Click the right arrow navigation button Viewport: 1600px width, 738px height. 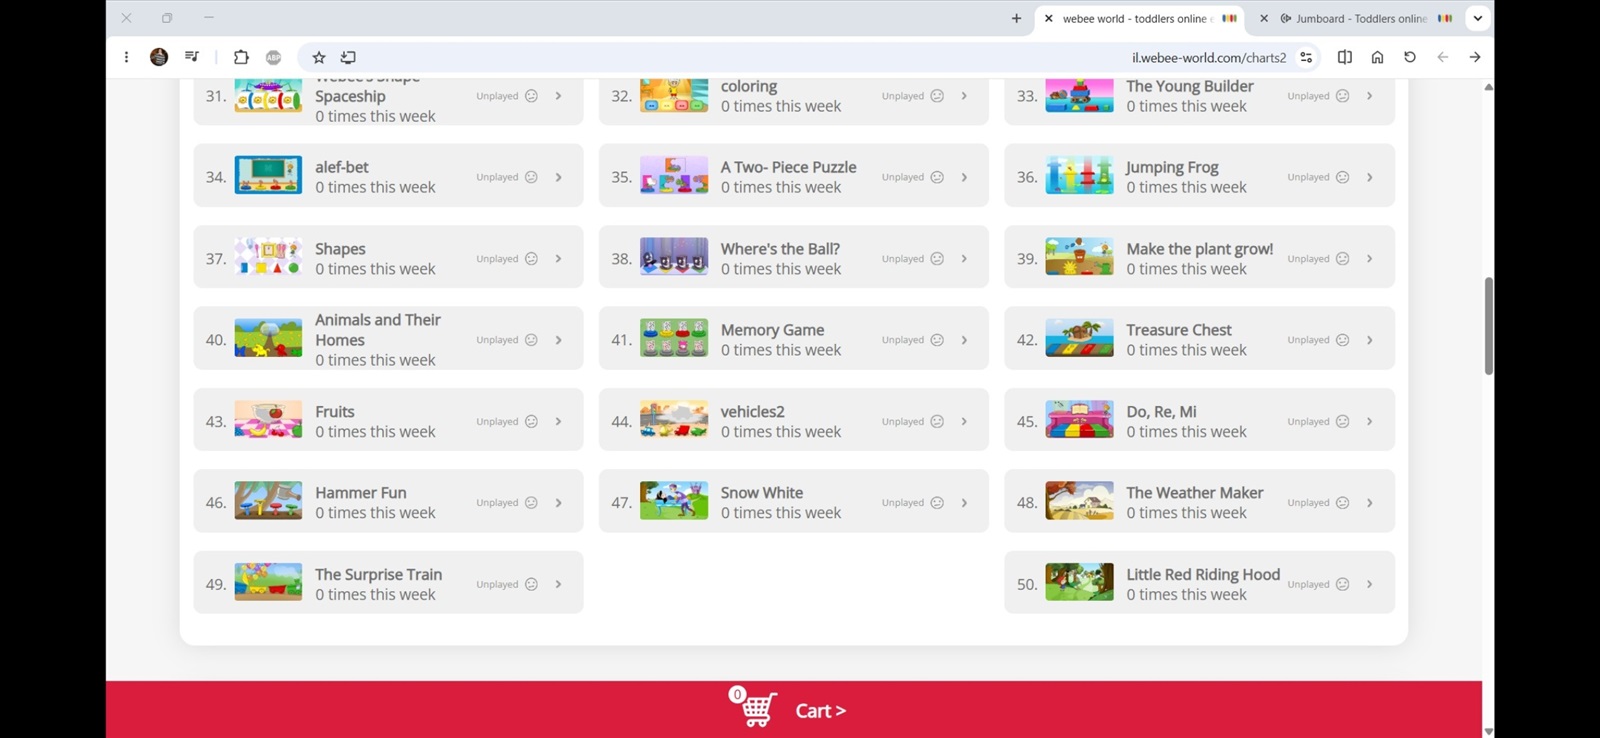tap(1475, 57)
